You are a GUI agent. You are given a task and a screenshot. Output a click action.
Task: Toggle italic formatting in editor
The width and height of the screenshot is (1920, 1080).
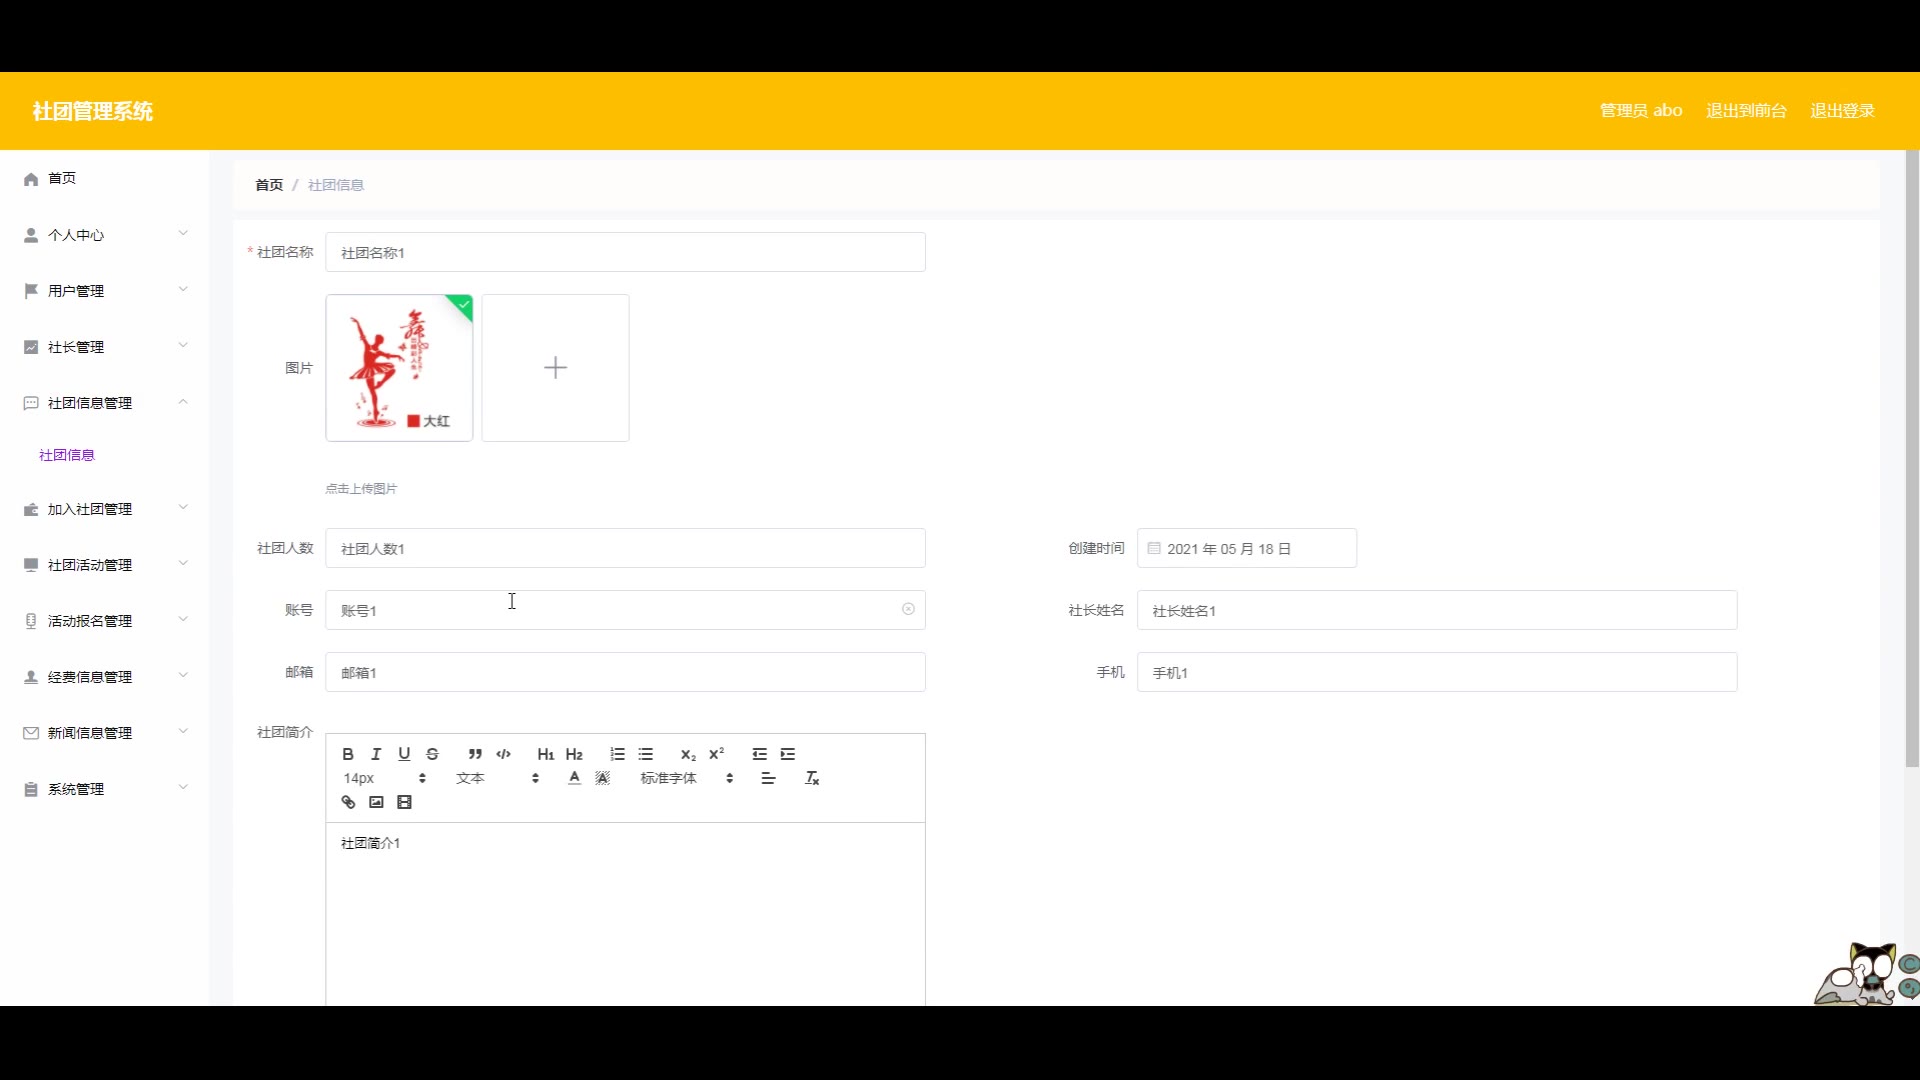pyautogui.click(x=376, y=754)
